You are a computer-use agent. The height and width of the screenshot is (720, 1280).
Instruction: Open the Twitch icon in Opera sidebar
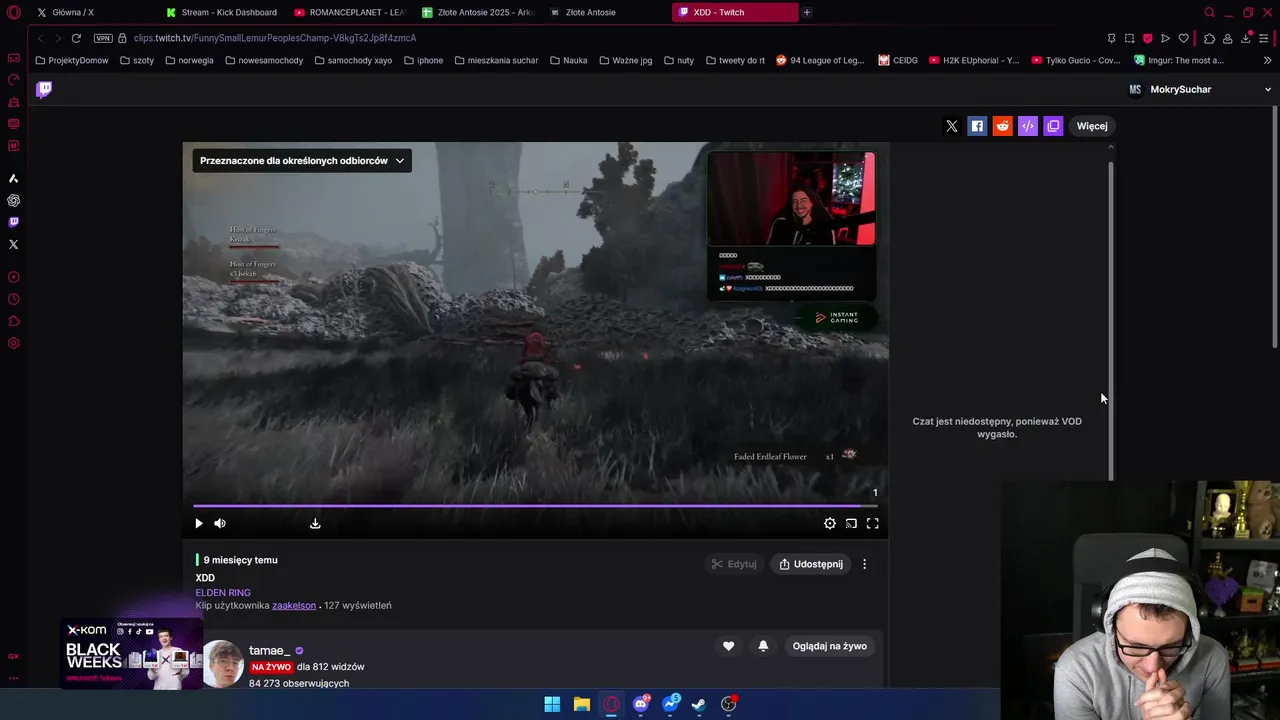[13, 222]
